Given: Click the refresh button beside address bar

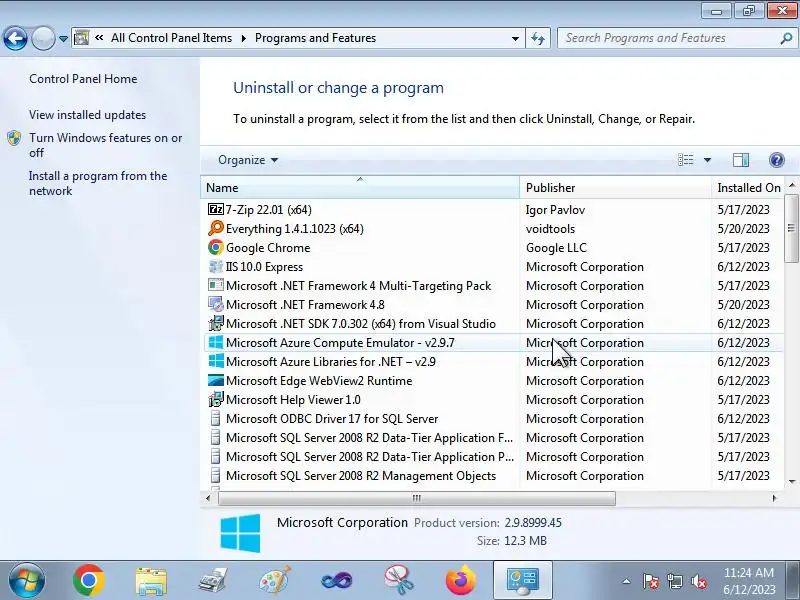Looking at the screenshot, I should click(x=538, y=38).
